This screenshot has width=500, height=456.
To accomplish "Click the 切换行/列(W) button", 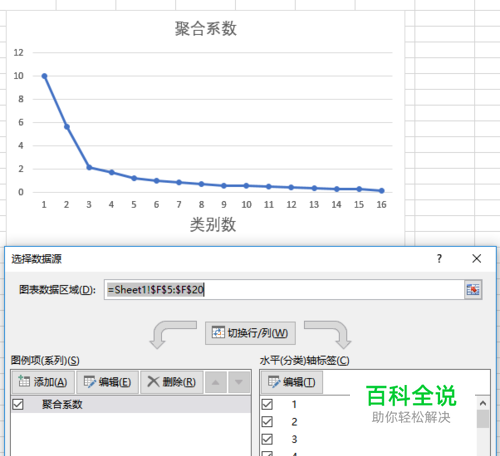I will (x=250, y=333).
